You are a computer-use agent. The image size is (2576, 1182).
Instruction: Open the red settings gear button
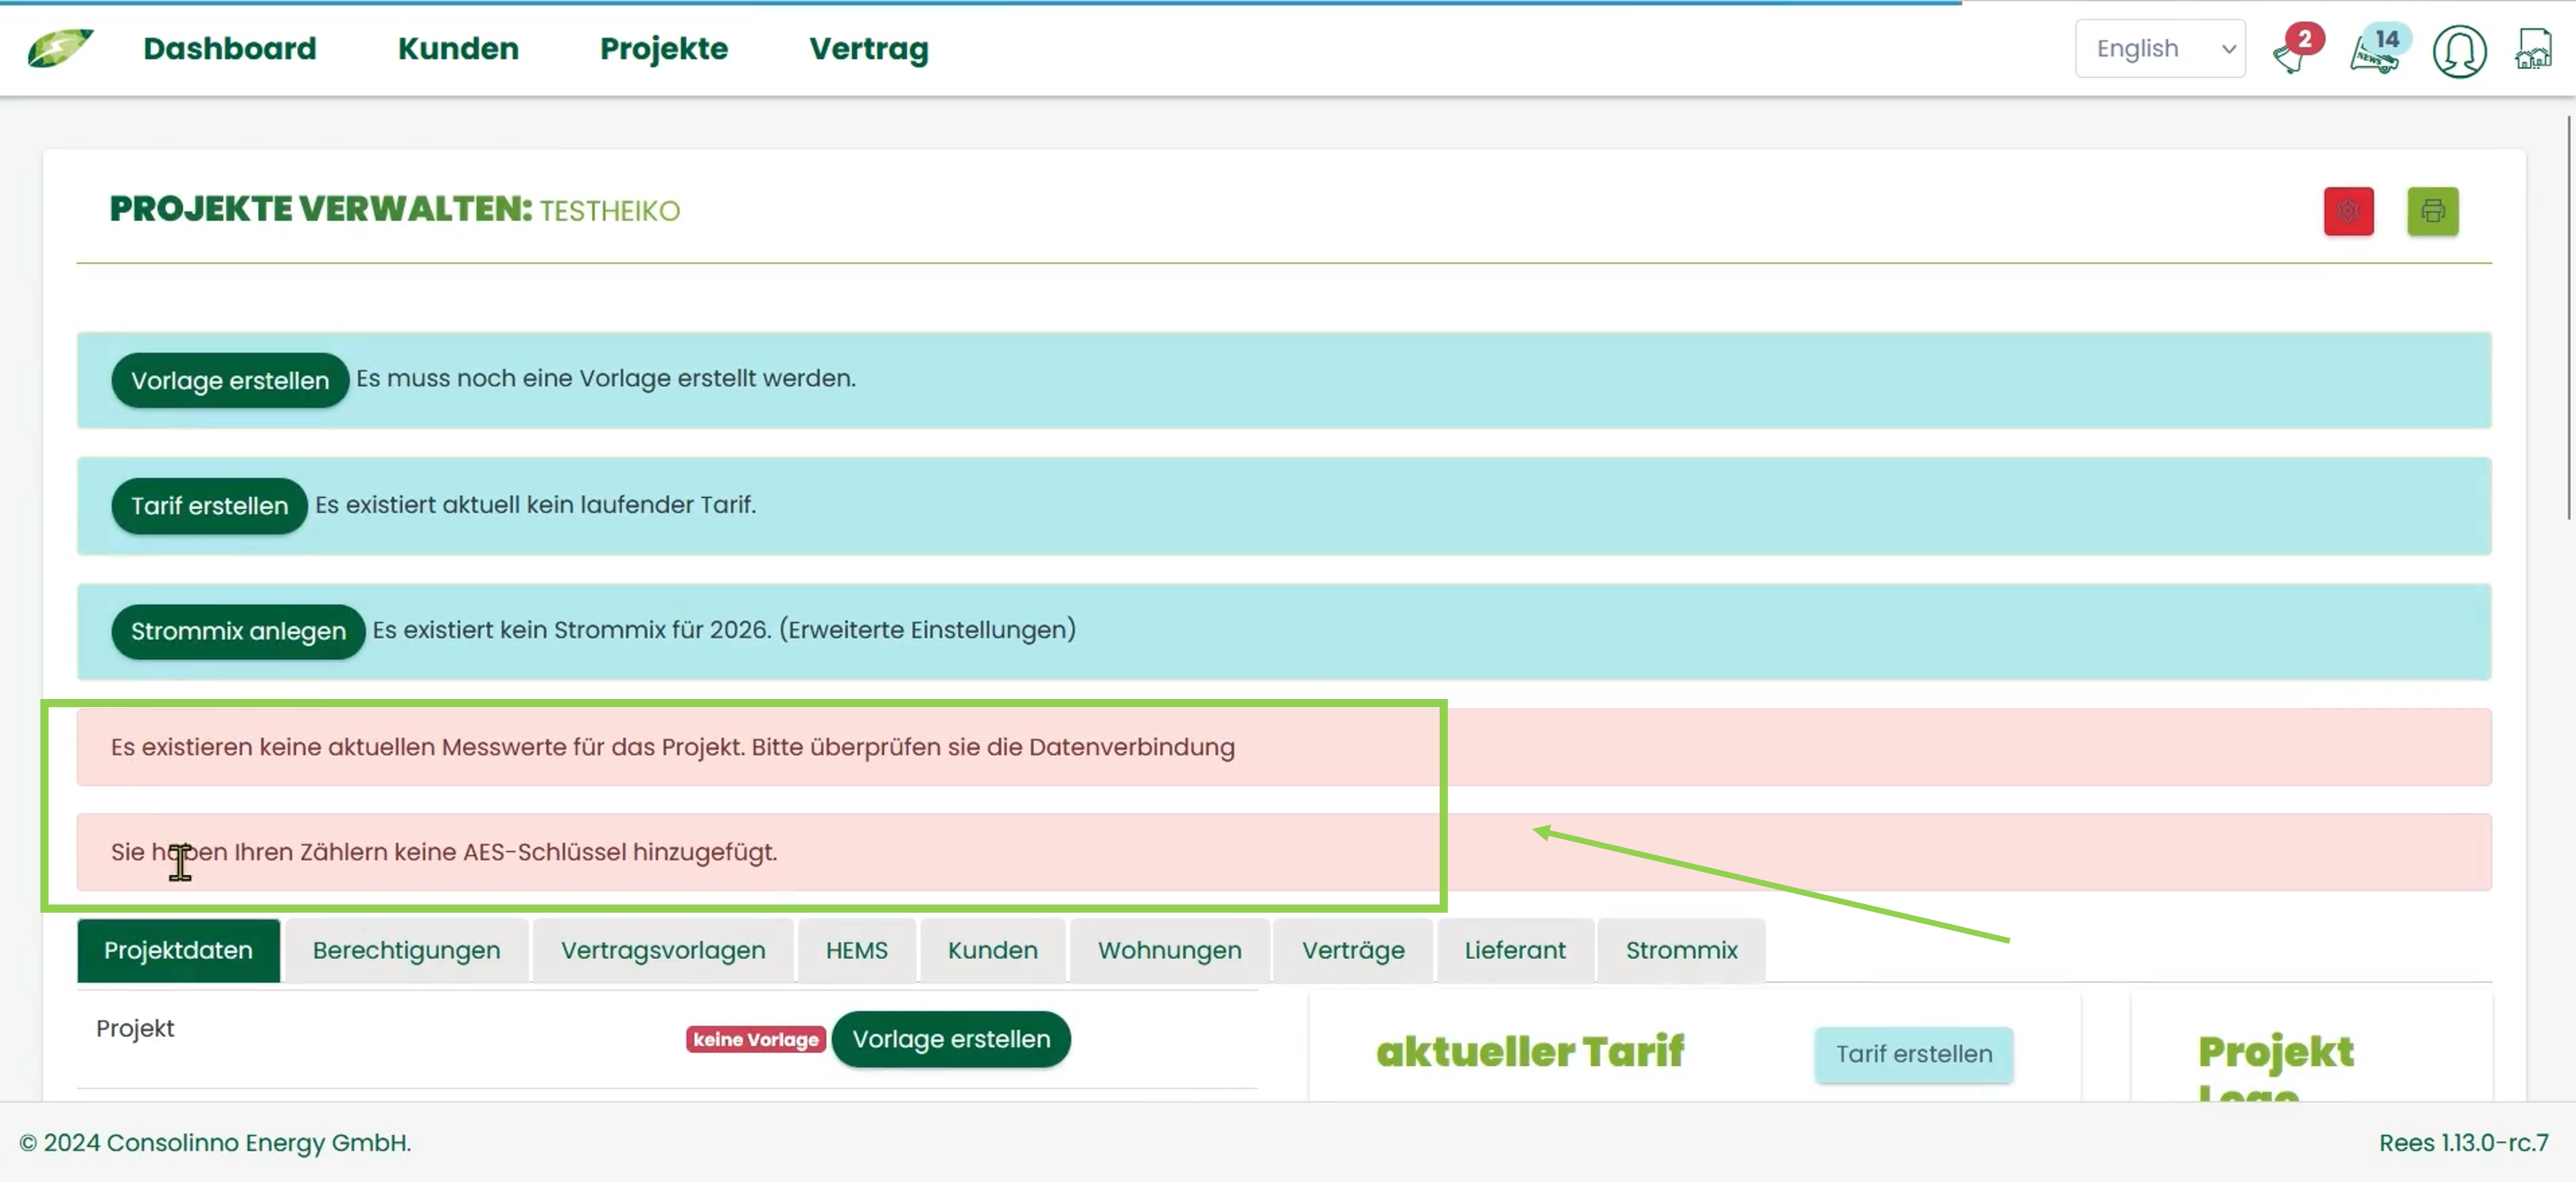click(2349, 211)
